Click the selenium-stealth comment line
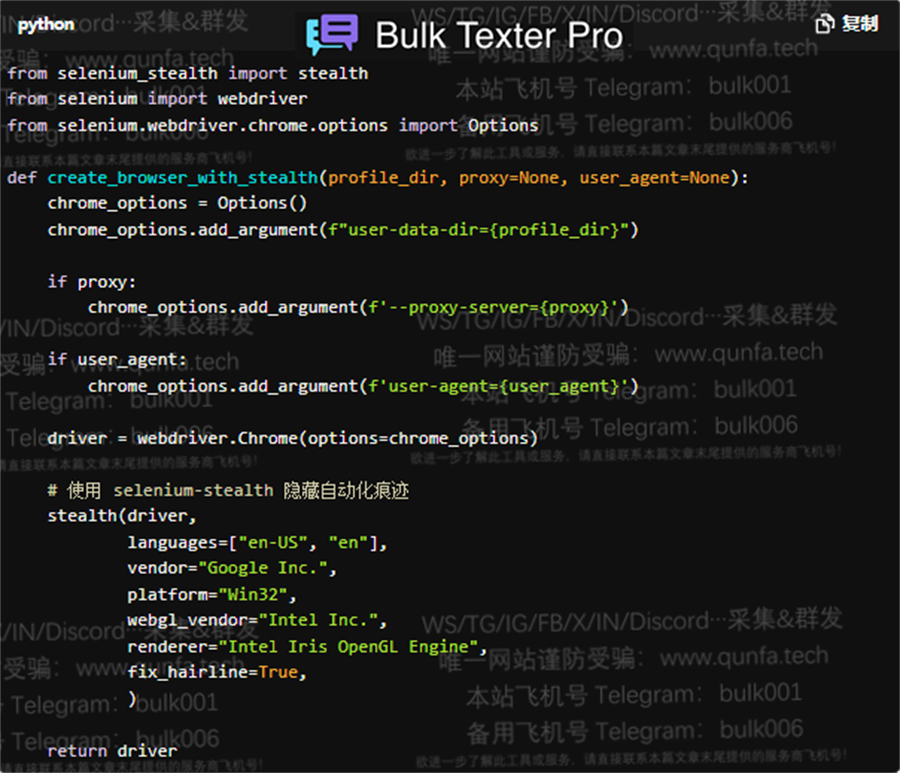This screenshot has width=900, height=773. [228, 490]
